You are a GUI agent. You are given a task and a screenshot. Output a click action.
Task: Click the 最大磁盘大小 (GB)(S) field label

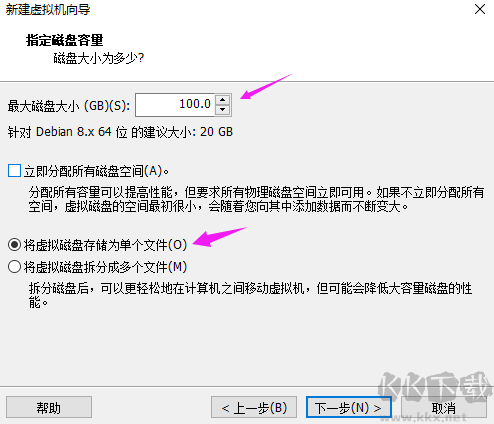click(69, 106)
